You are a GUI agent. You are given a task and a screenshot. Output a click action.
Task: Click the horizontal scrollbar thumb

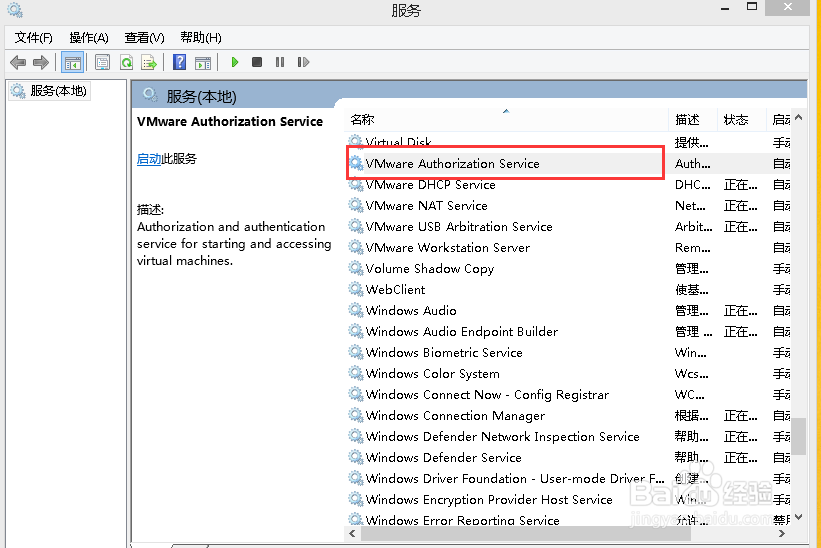click(x=526, y=534)
